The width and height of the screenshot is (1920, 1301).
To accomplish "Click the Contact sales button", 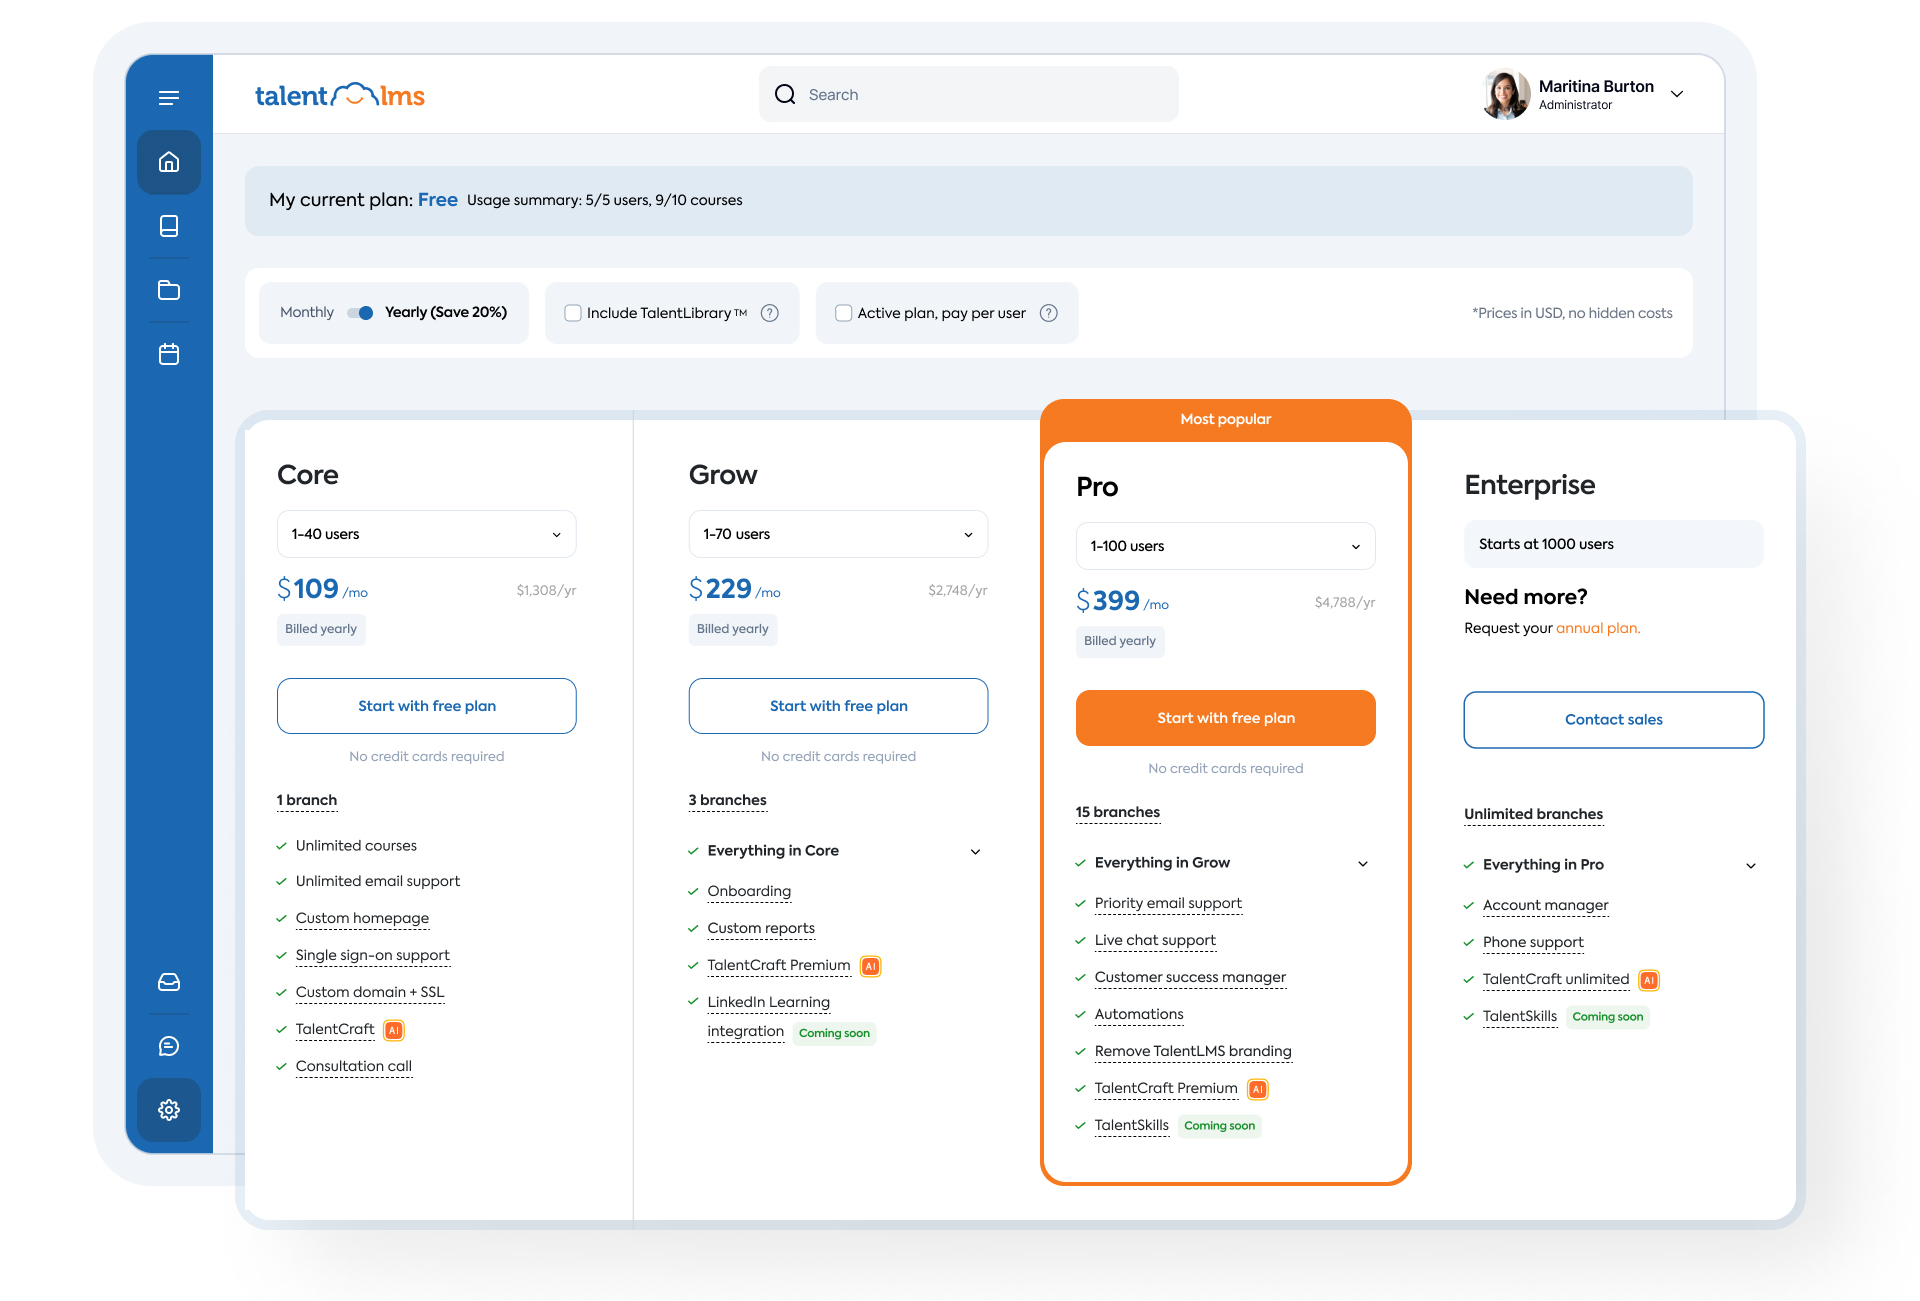I will click(x=1614, y=720).
